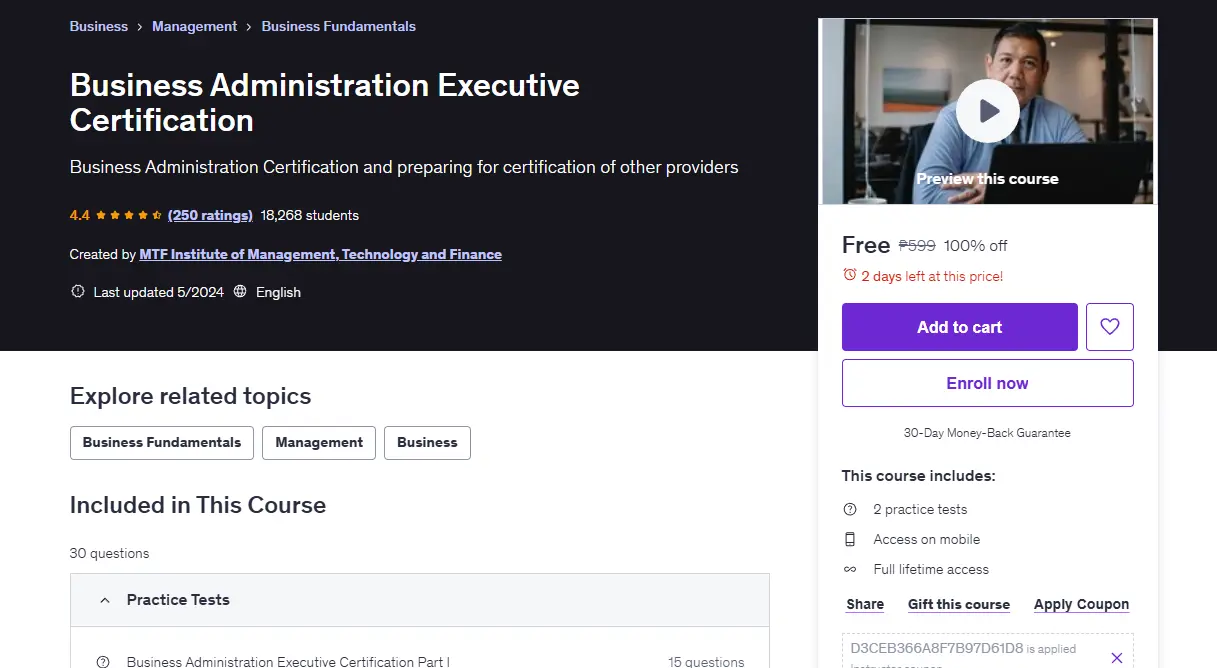Click the Enroll now button
Screen dimensions: 1217x668
[x=988, y=383]
